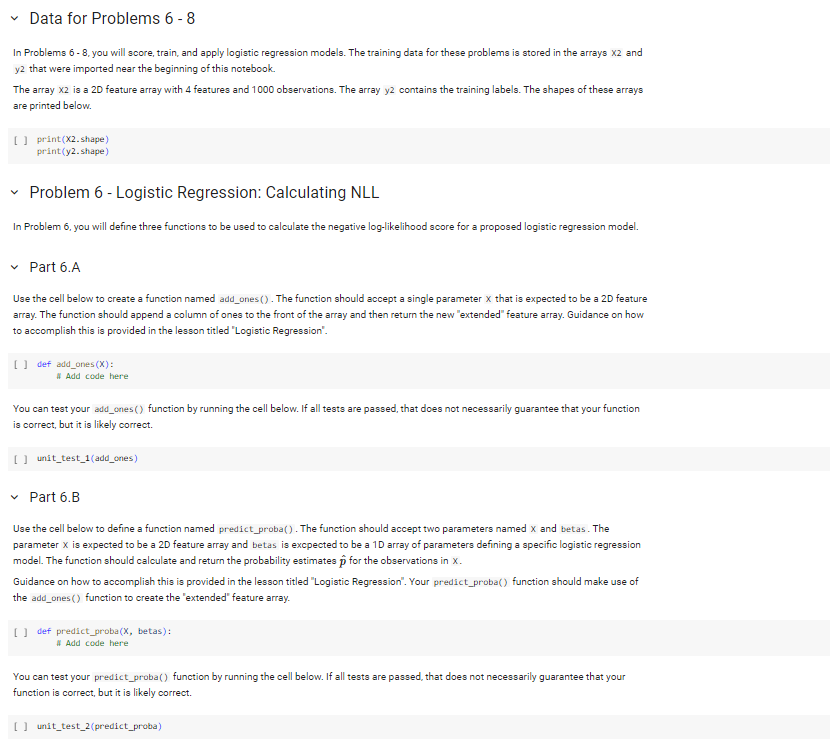The image size is (830, 756).
Task: Run the def predict_proba cell
Action: tap(20, 631)
